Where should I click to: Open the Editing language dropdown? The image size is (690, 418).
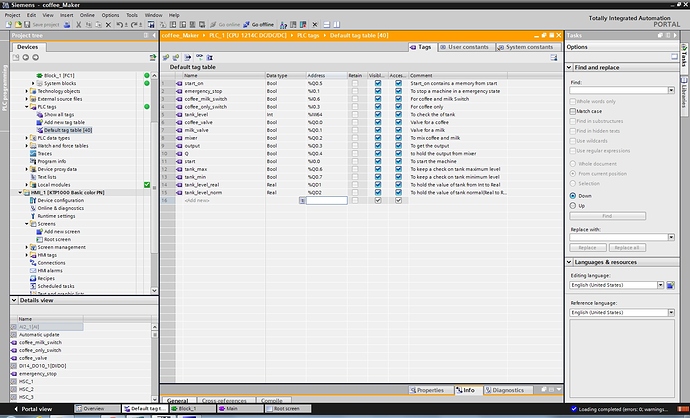click(x=661, y=285)
